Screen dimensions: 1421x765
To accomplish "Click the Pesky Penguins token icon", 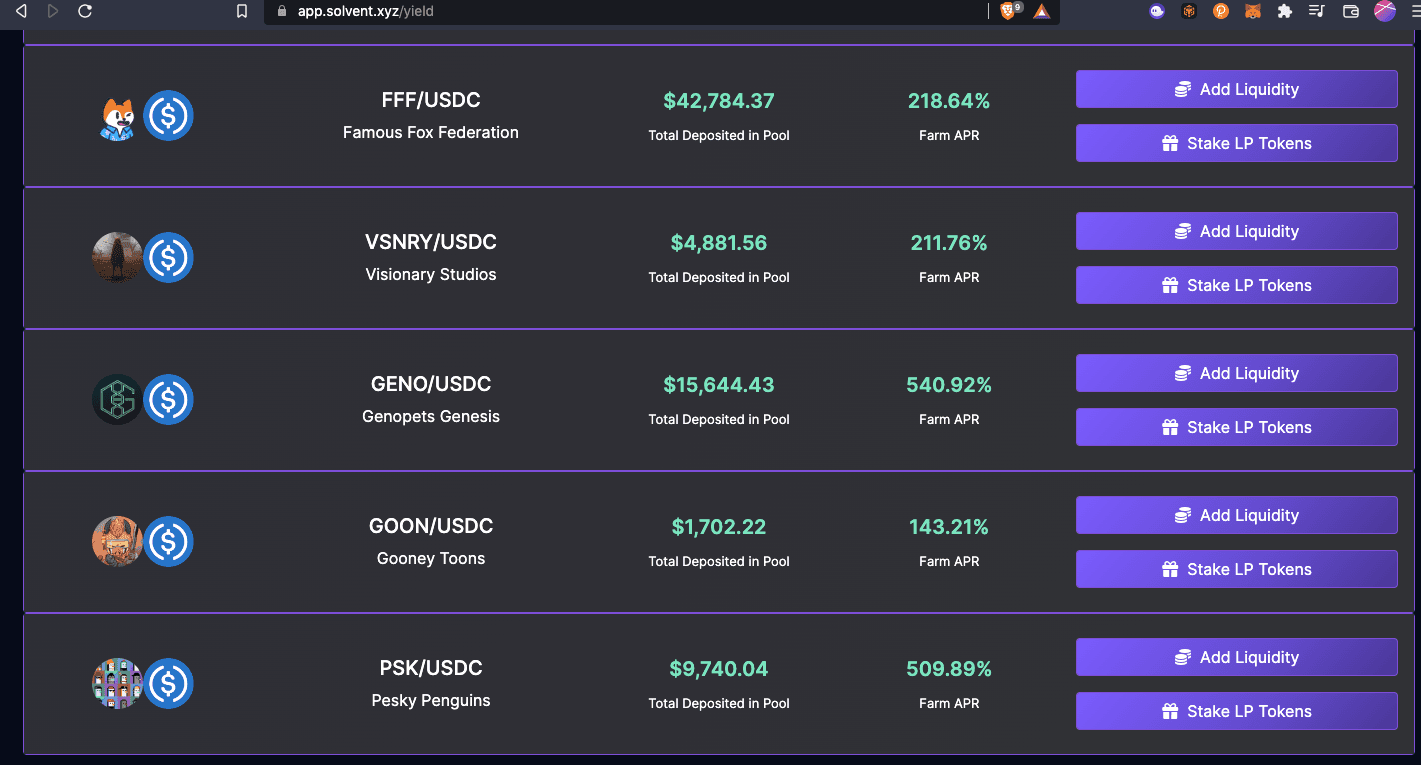I will coord(116,684).
